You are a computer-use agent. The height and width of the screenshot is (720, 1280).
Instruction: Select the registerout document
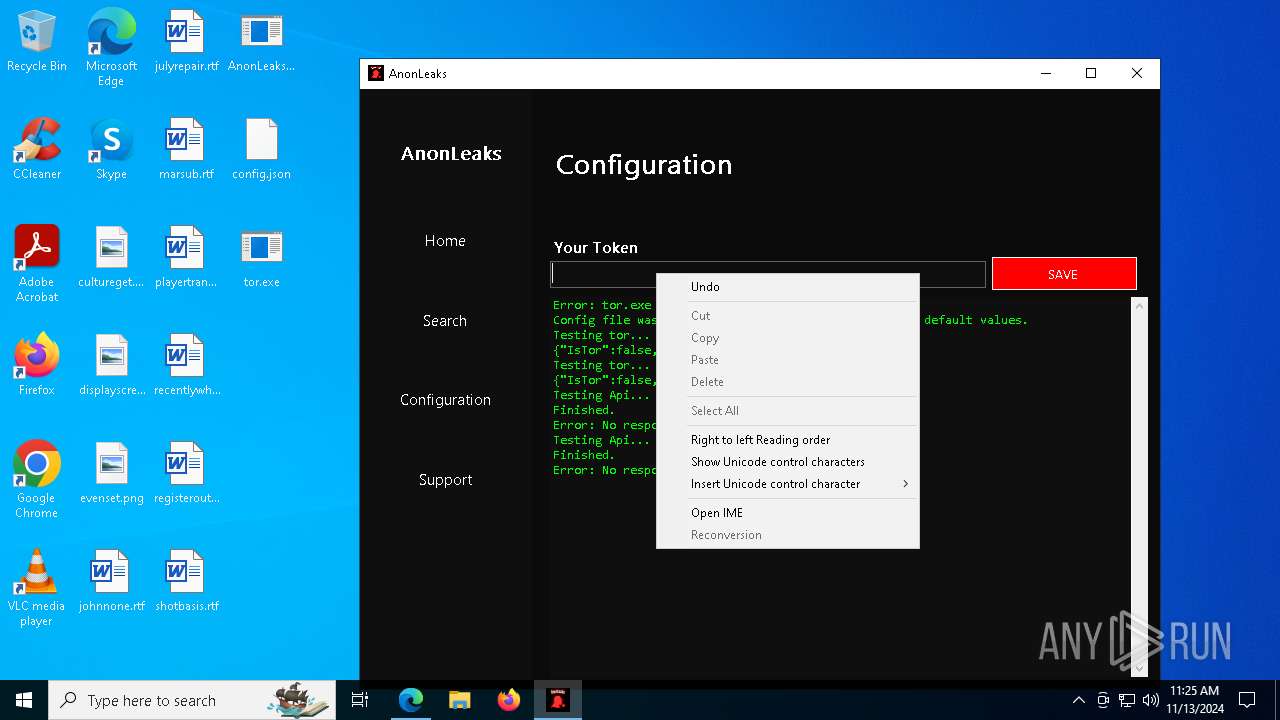[x=186, y=474]
